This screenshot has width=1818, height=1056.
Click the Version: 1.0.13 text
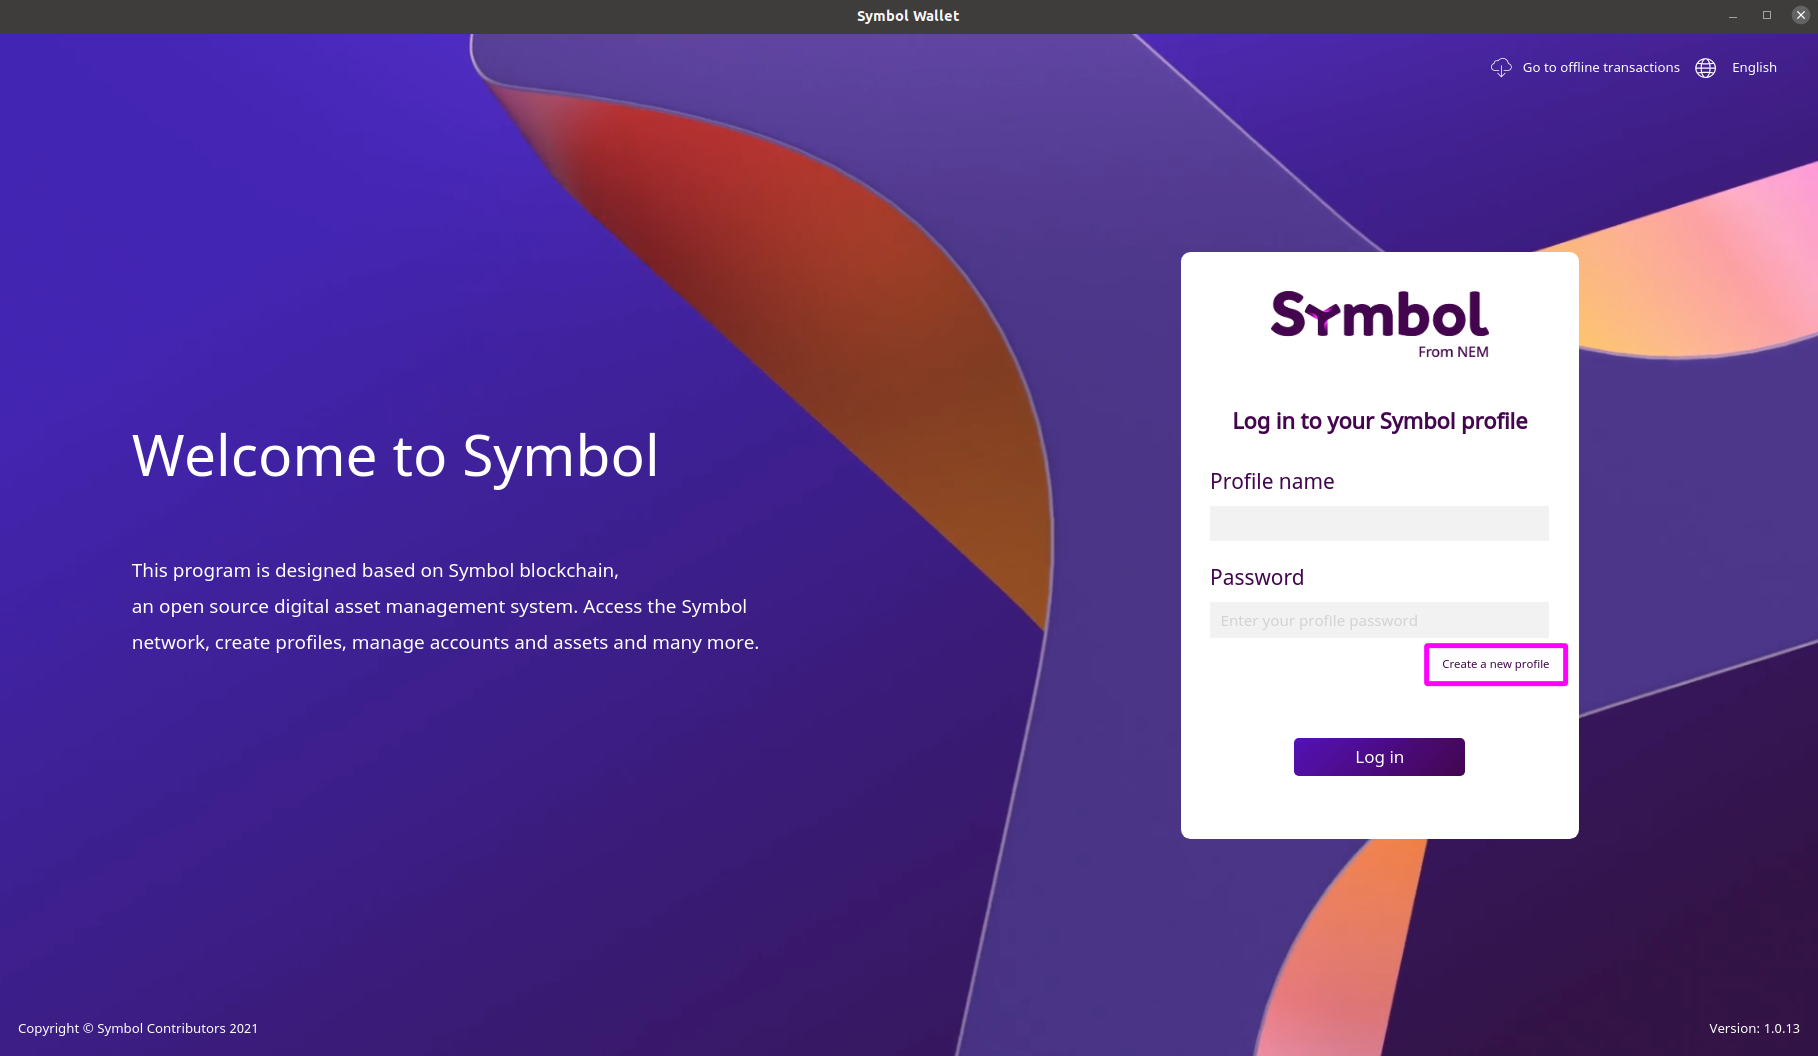[1754, 1028]
